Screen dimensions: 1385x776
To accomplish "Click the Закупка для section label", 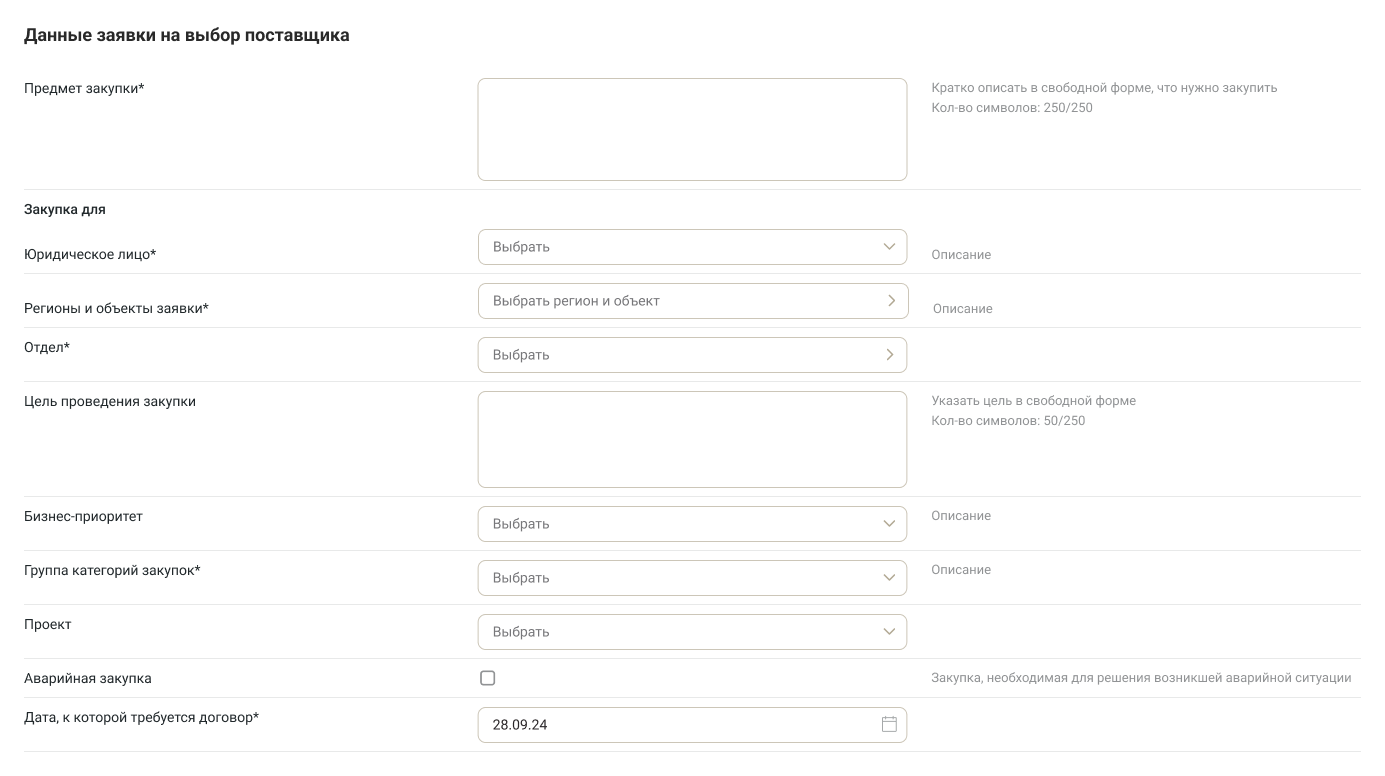I will coord(65,209).
